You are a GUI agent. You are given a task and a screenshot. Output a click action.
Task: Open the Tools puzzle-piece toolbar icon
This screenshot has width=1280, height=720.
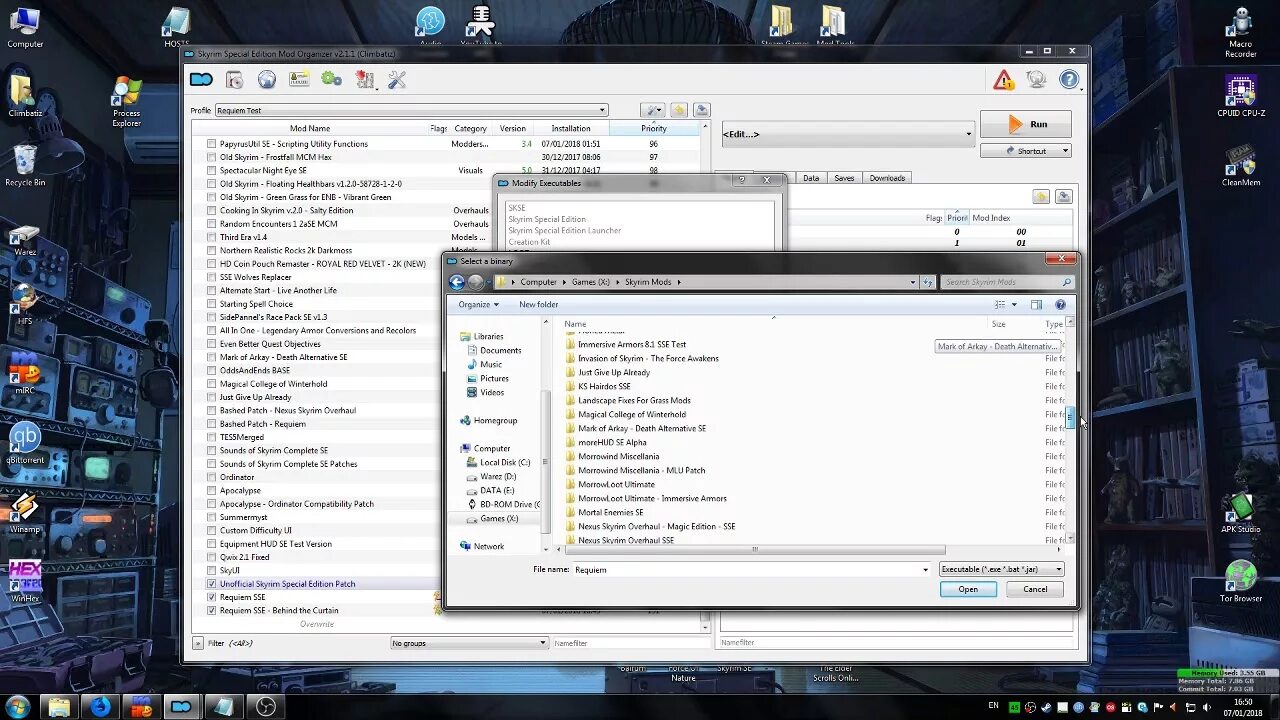point(365,80)
